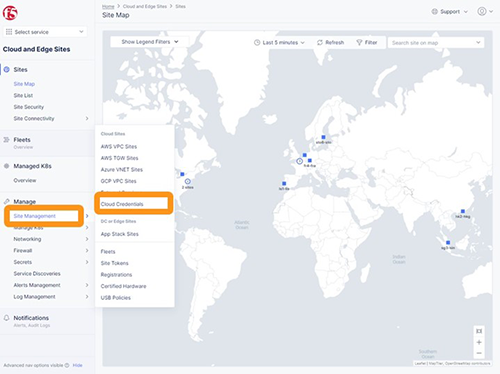Image resolution: width=500 pixels, height=374 pixels.
Task: Click the Hide advanced nav options link
Action: [77, 365]
